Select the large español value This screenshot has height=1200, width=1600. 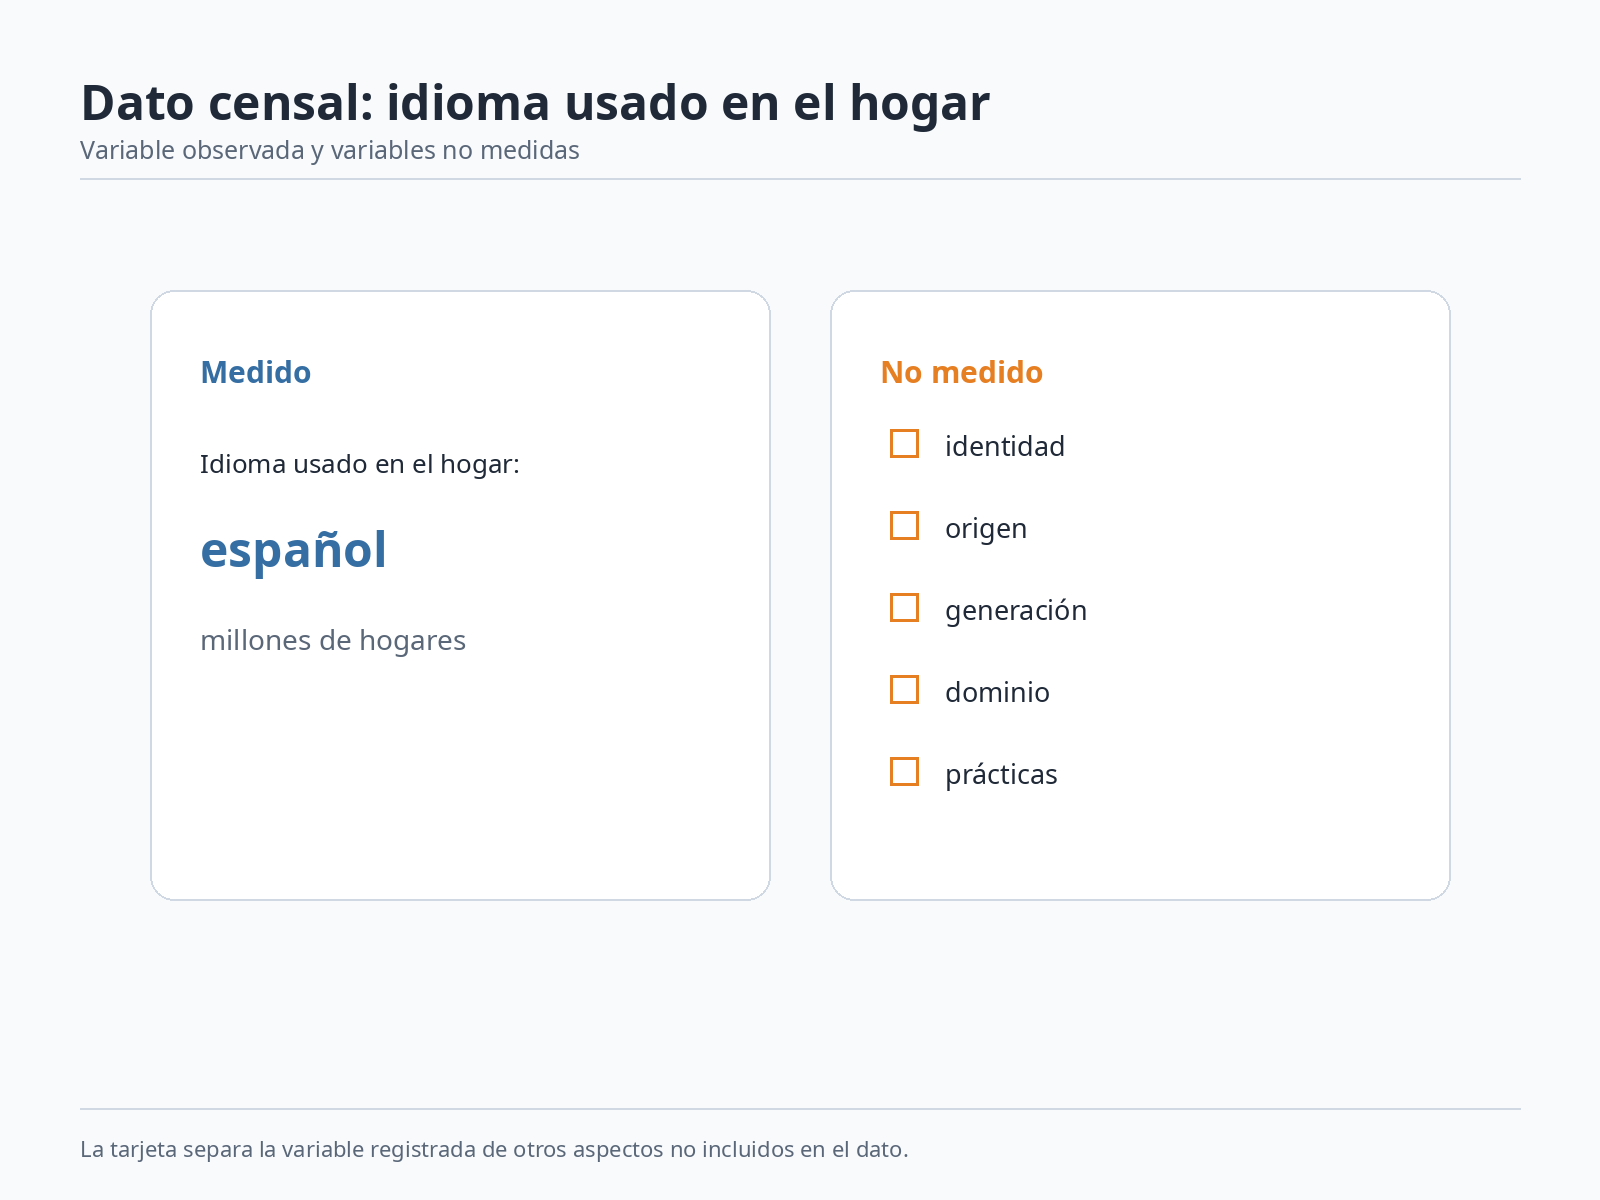tap(293, 551)
